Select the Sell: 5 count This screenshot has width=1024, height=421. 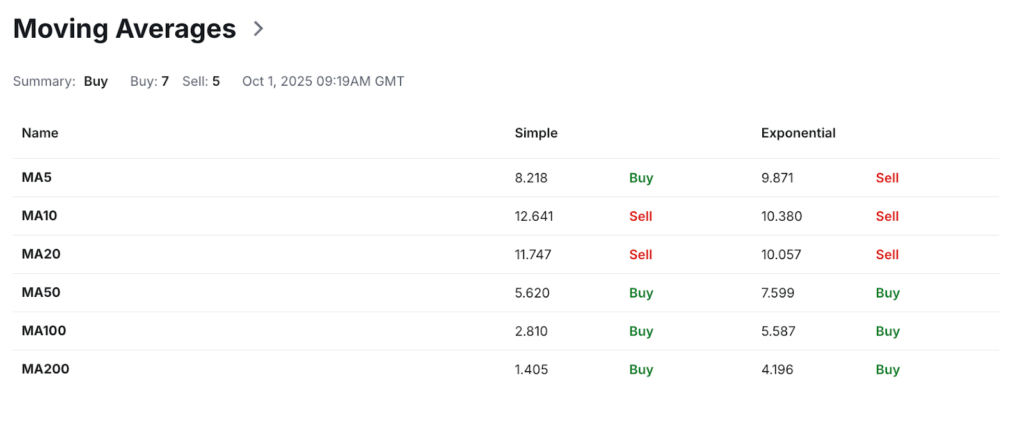click(x=201, y=81)
